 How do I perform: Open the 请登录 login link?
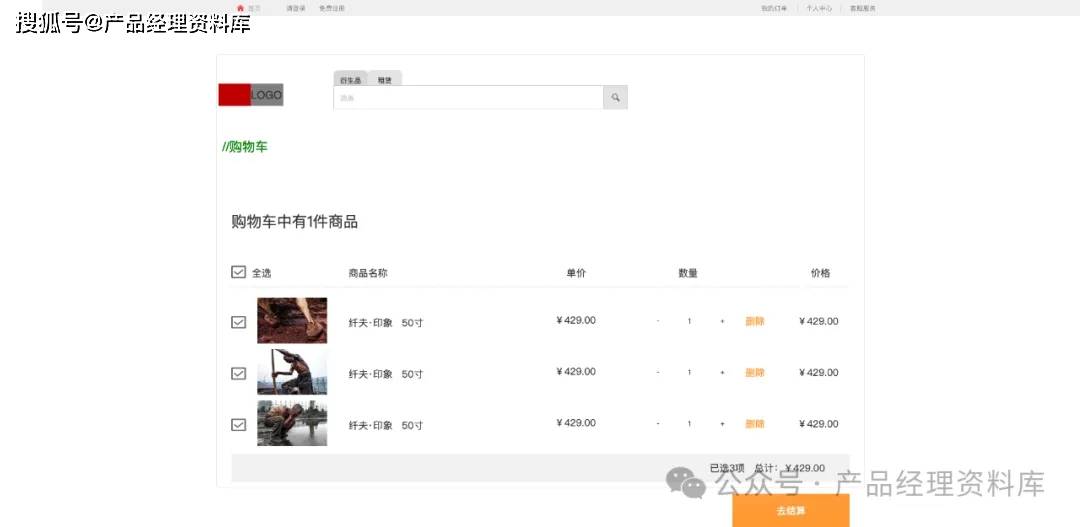pyautogui.click(x=295, y=8)
